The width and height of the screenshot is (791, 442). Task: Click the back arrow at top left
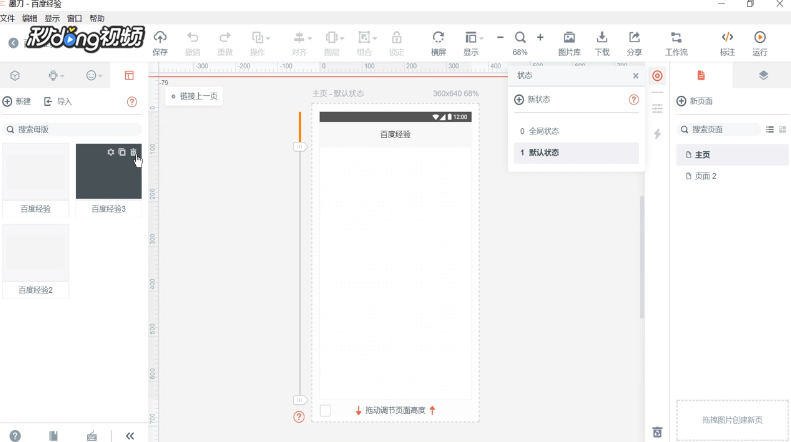[14, 43]
